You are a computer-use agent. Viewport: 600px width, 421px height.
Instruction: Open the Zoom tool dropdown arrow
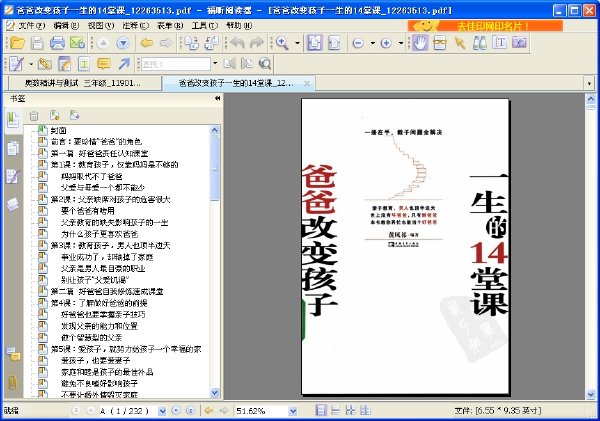pyautogui.click(x=297, y=43)
